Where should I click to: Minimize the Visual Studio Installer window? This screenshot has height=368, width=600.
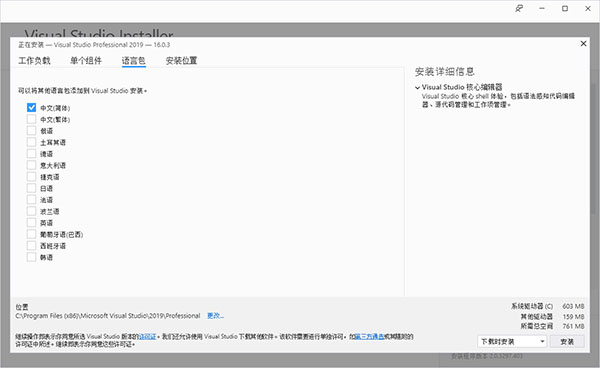pyautogui.click(x=542, y=8)
